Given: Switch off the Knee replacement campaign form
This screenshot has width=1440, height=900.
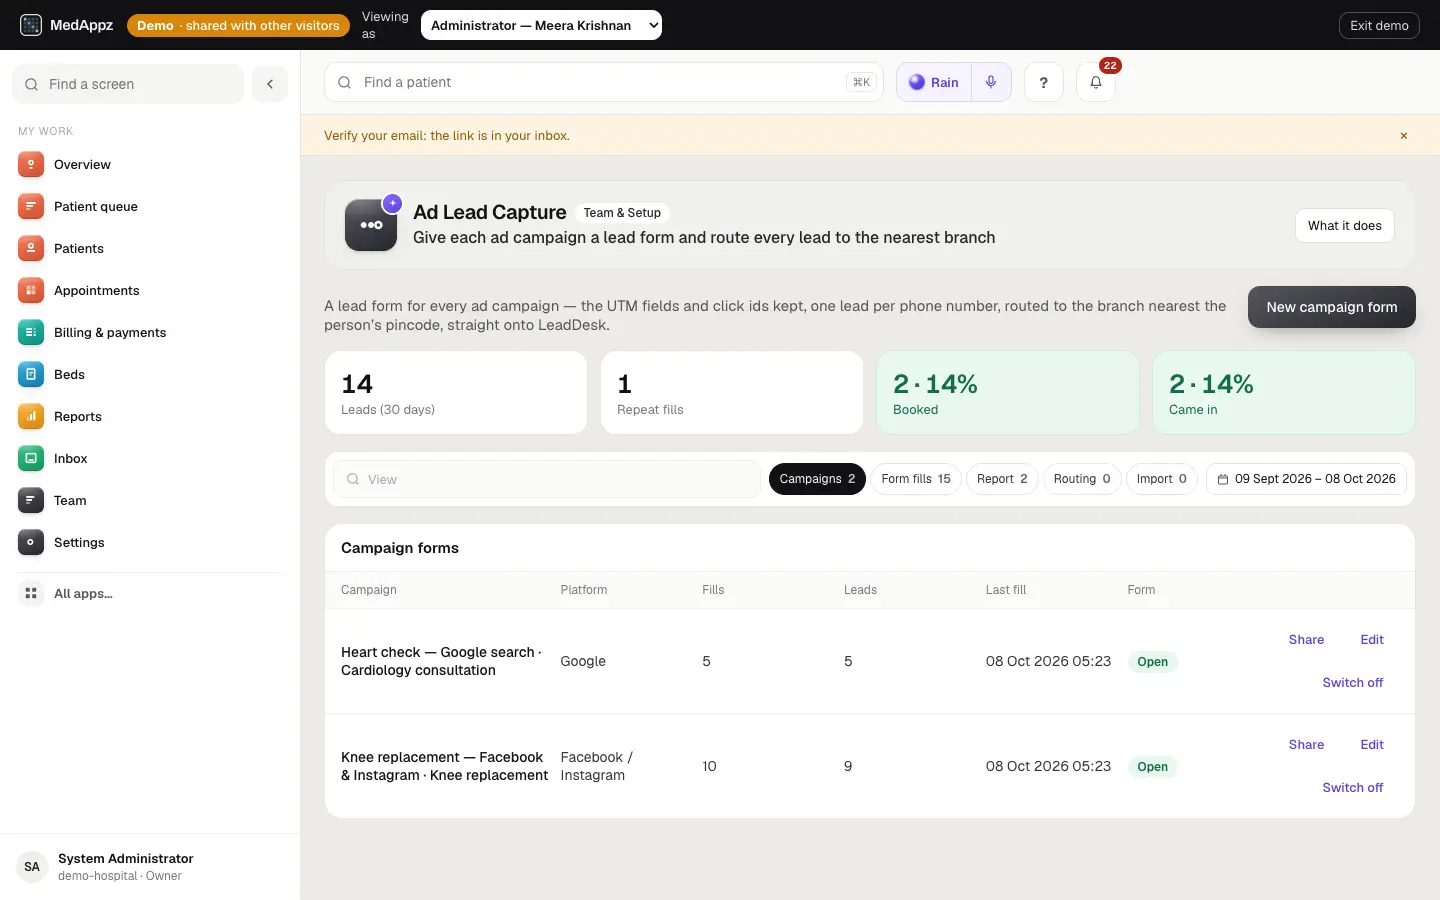Looking at the screenshot, I should coord(1353,788).
